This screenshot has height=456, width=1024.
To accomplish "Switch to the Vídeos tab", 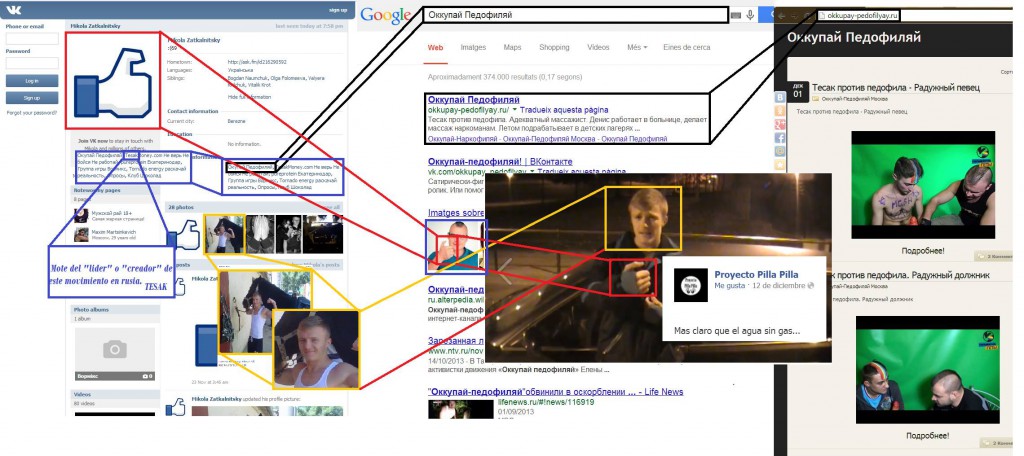I will click(598, 48).
